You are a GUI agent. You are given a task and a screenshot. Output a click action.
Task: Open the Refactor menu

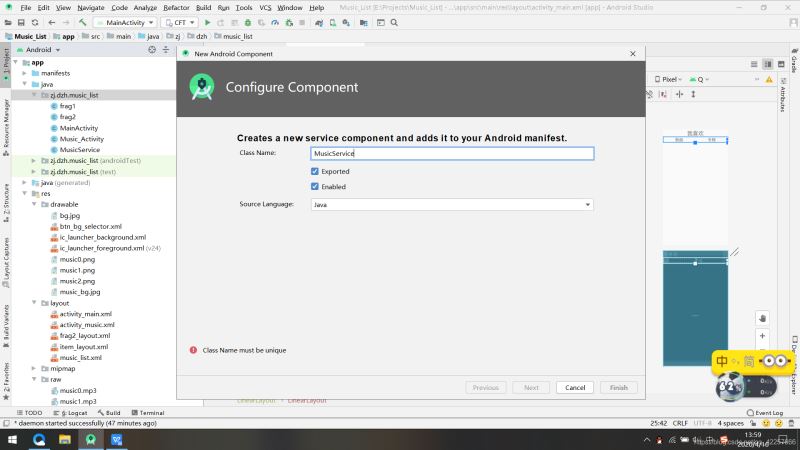point(176,7)
